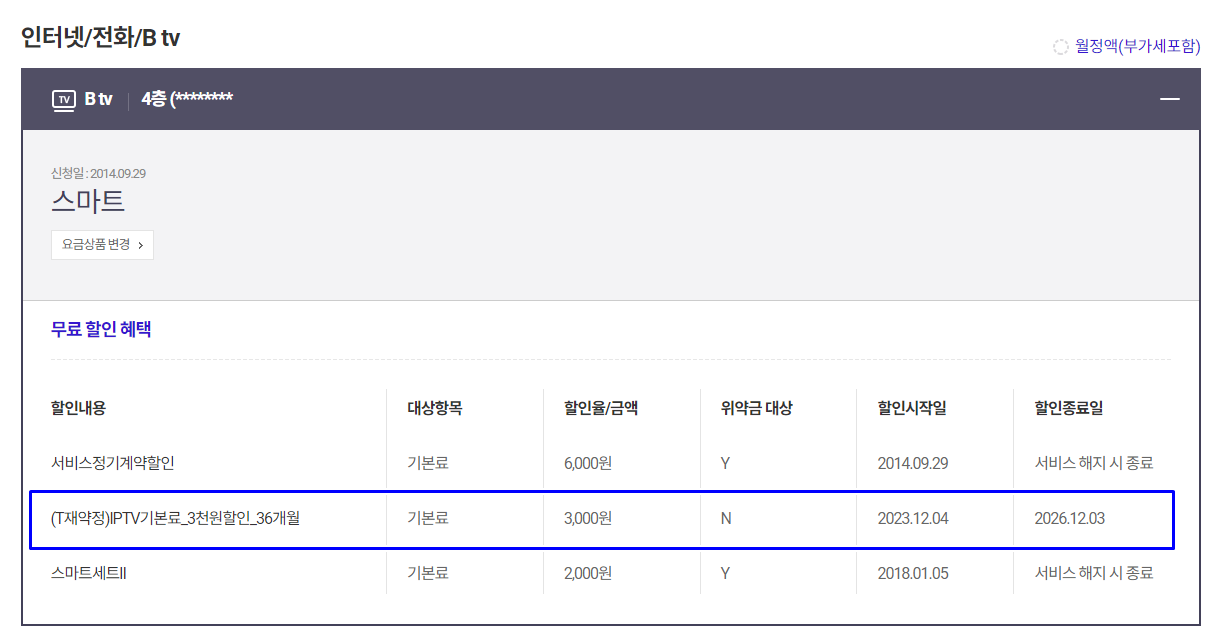Click the dotted circle next to 월정액
Screen dimensions: 1211x635
1060,47
